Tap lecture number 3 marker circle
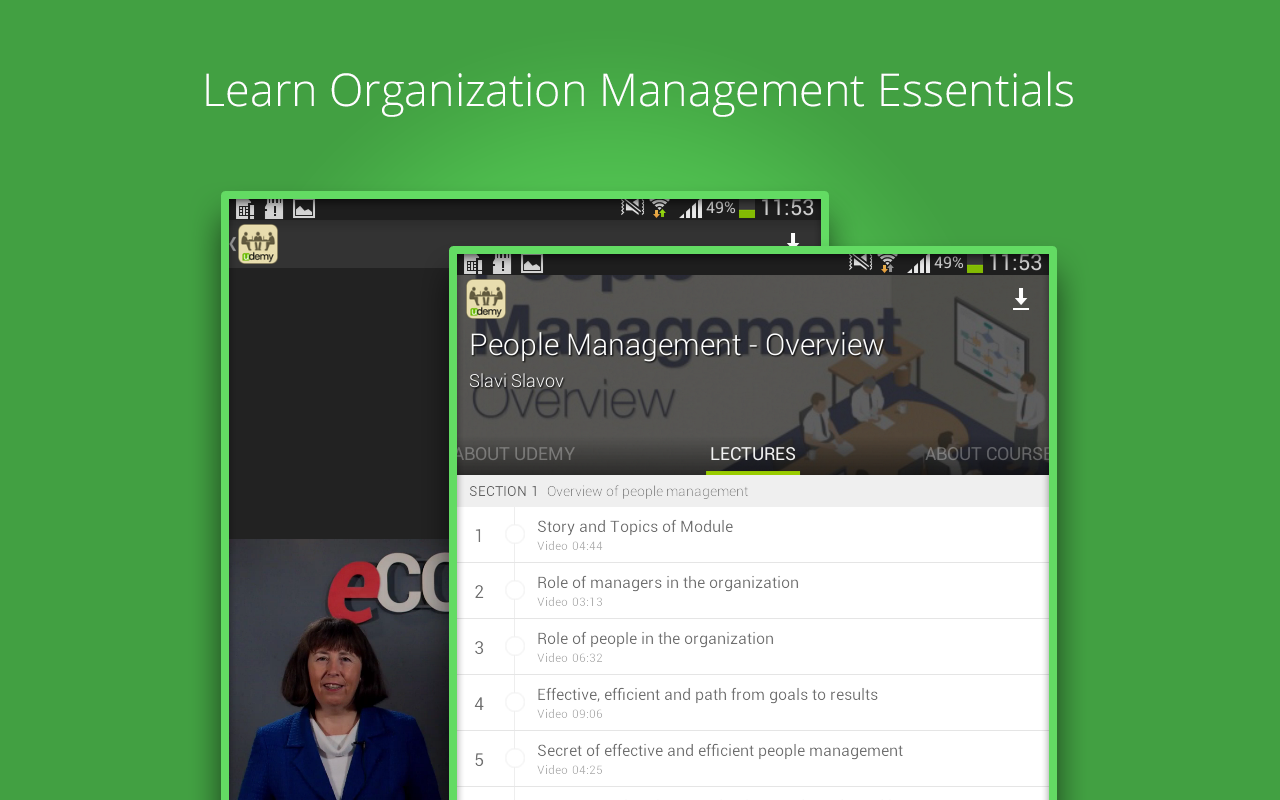The height and width of the screenshot is (800, 1280). tap(515, 647)
